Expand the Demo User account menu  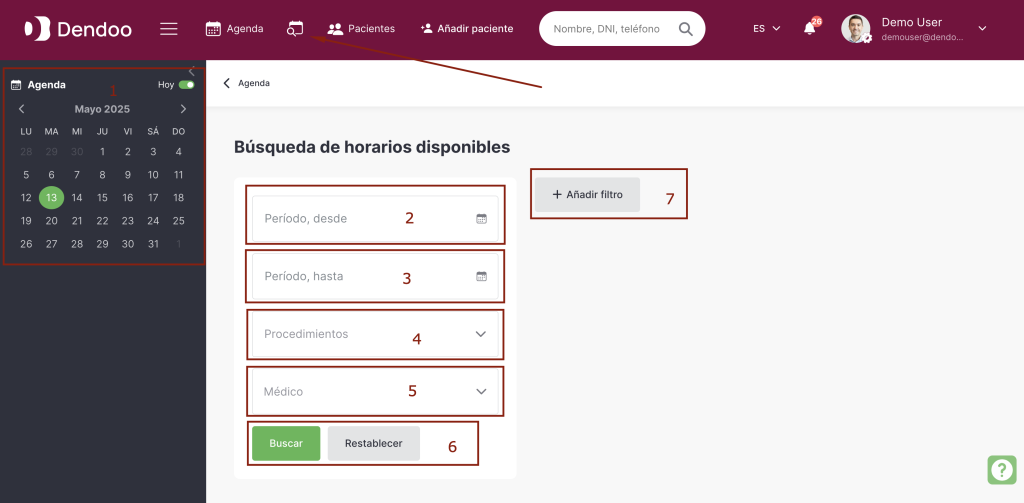[982, 28]
